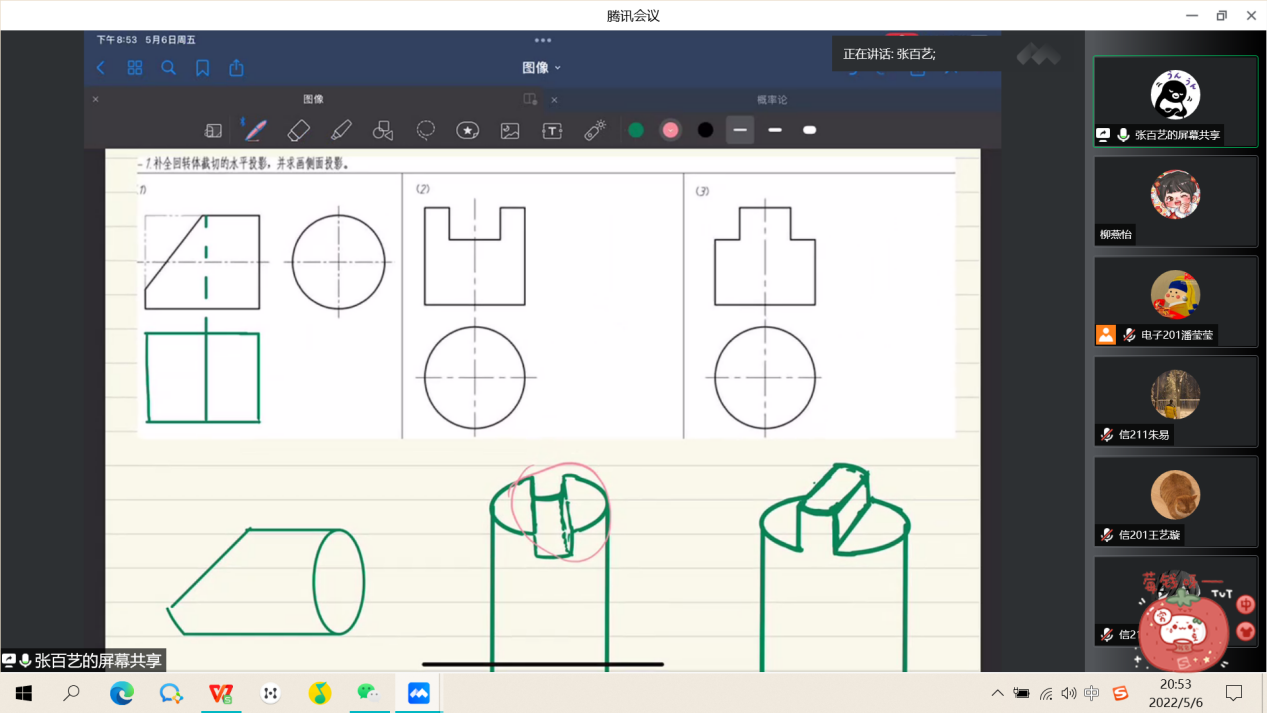Screen dimensions: 1267x713
Task: Choose the lasso selection tool
Action: (426, 130)
